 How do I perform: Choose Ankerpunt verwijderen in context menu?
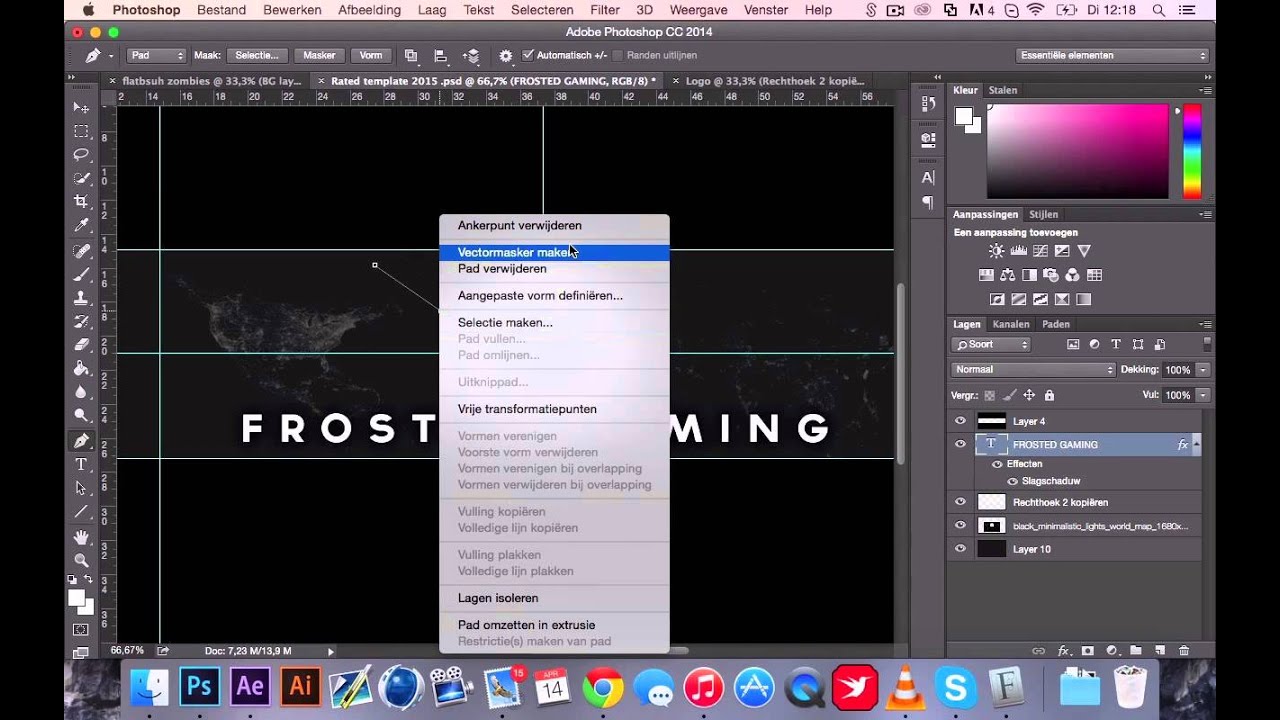554,226
